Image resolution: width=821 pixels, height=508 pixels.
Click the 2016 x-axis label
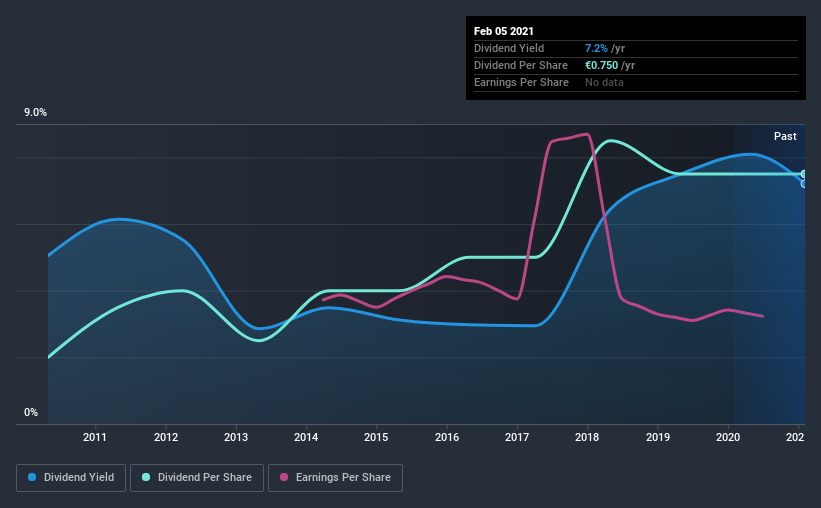(x=447, y=437)
